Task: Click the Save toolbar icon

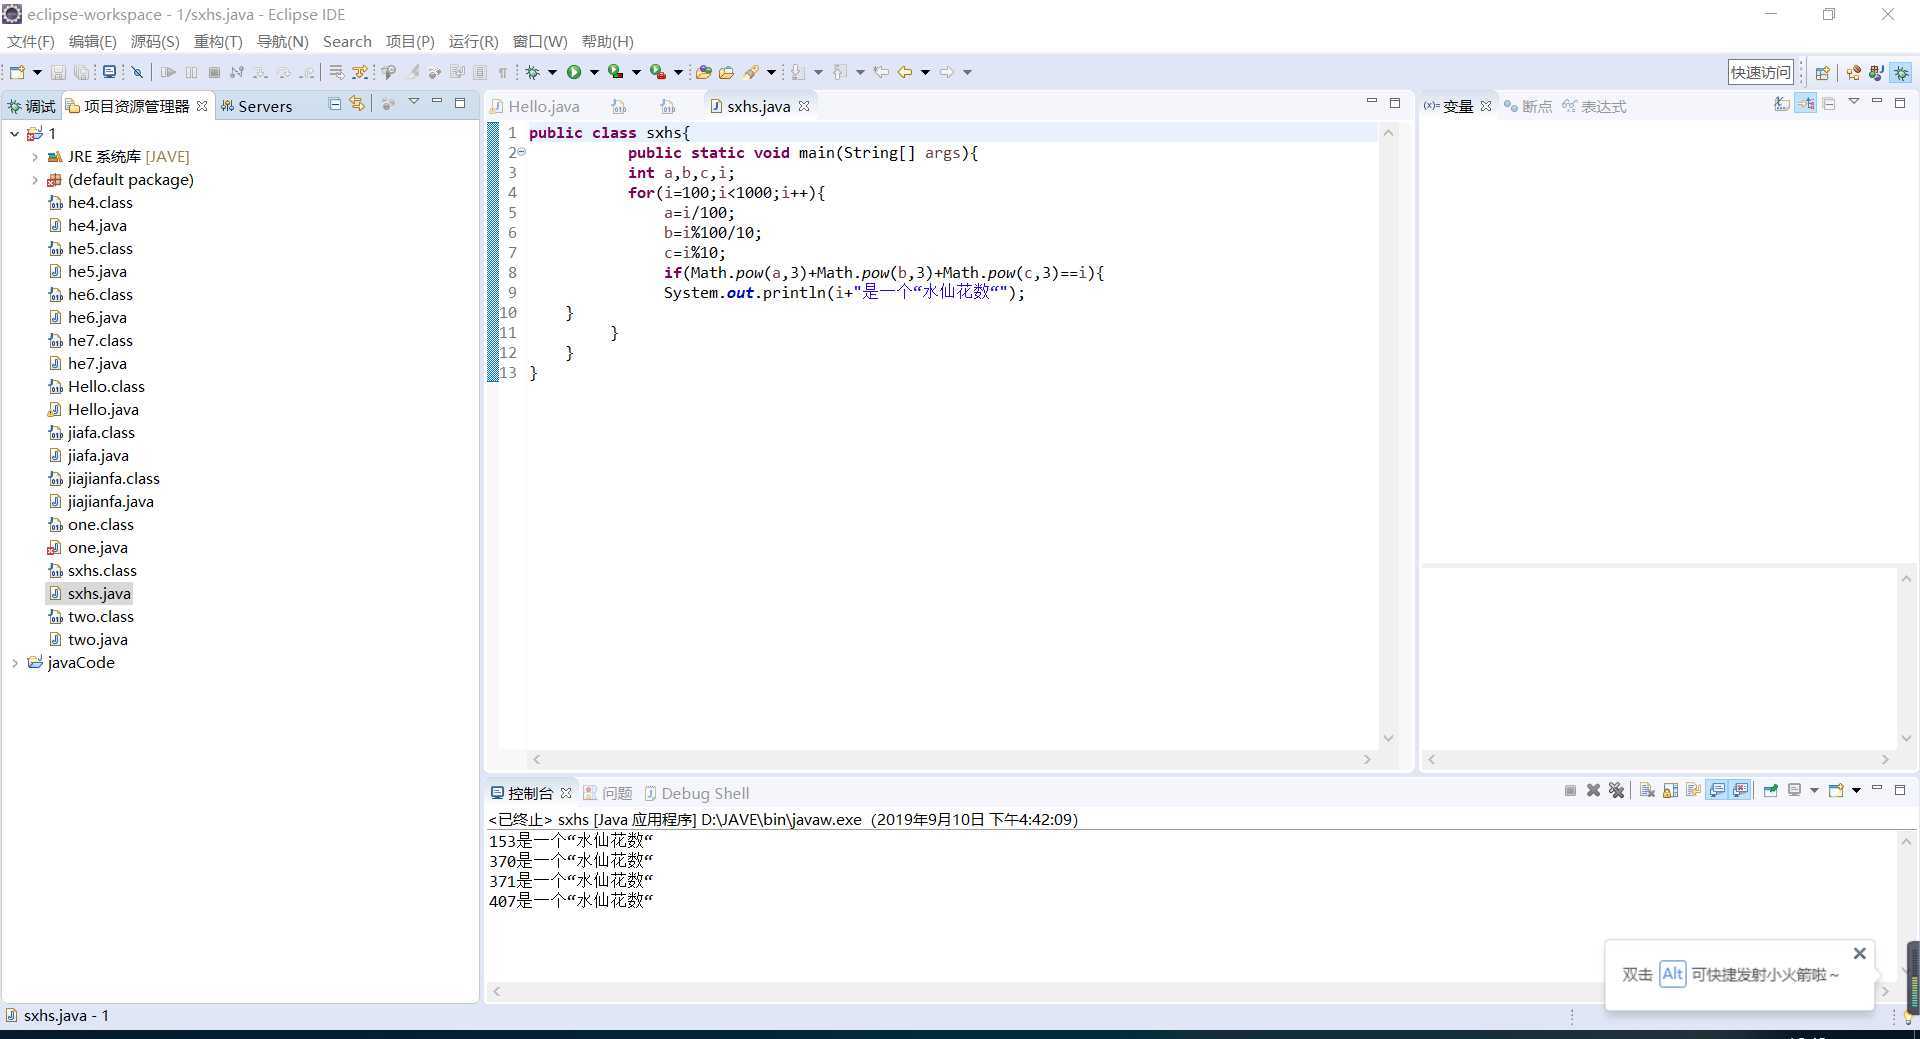Action: point(58,72)
